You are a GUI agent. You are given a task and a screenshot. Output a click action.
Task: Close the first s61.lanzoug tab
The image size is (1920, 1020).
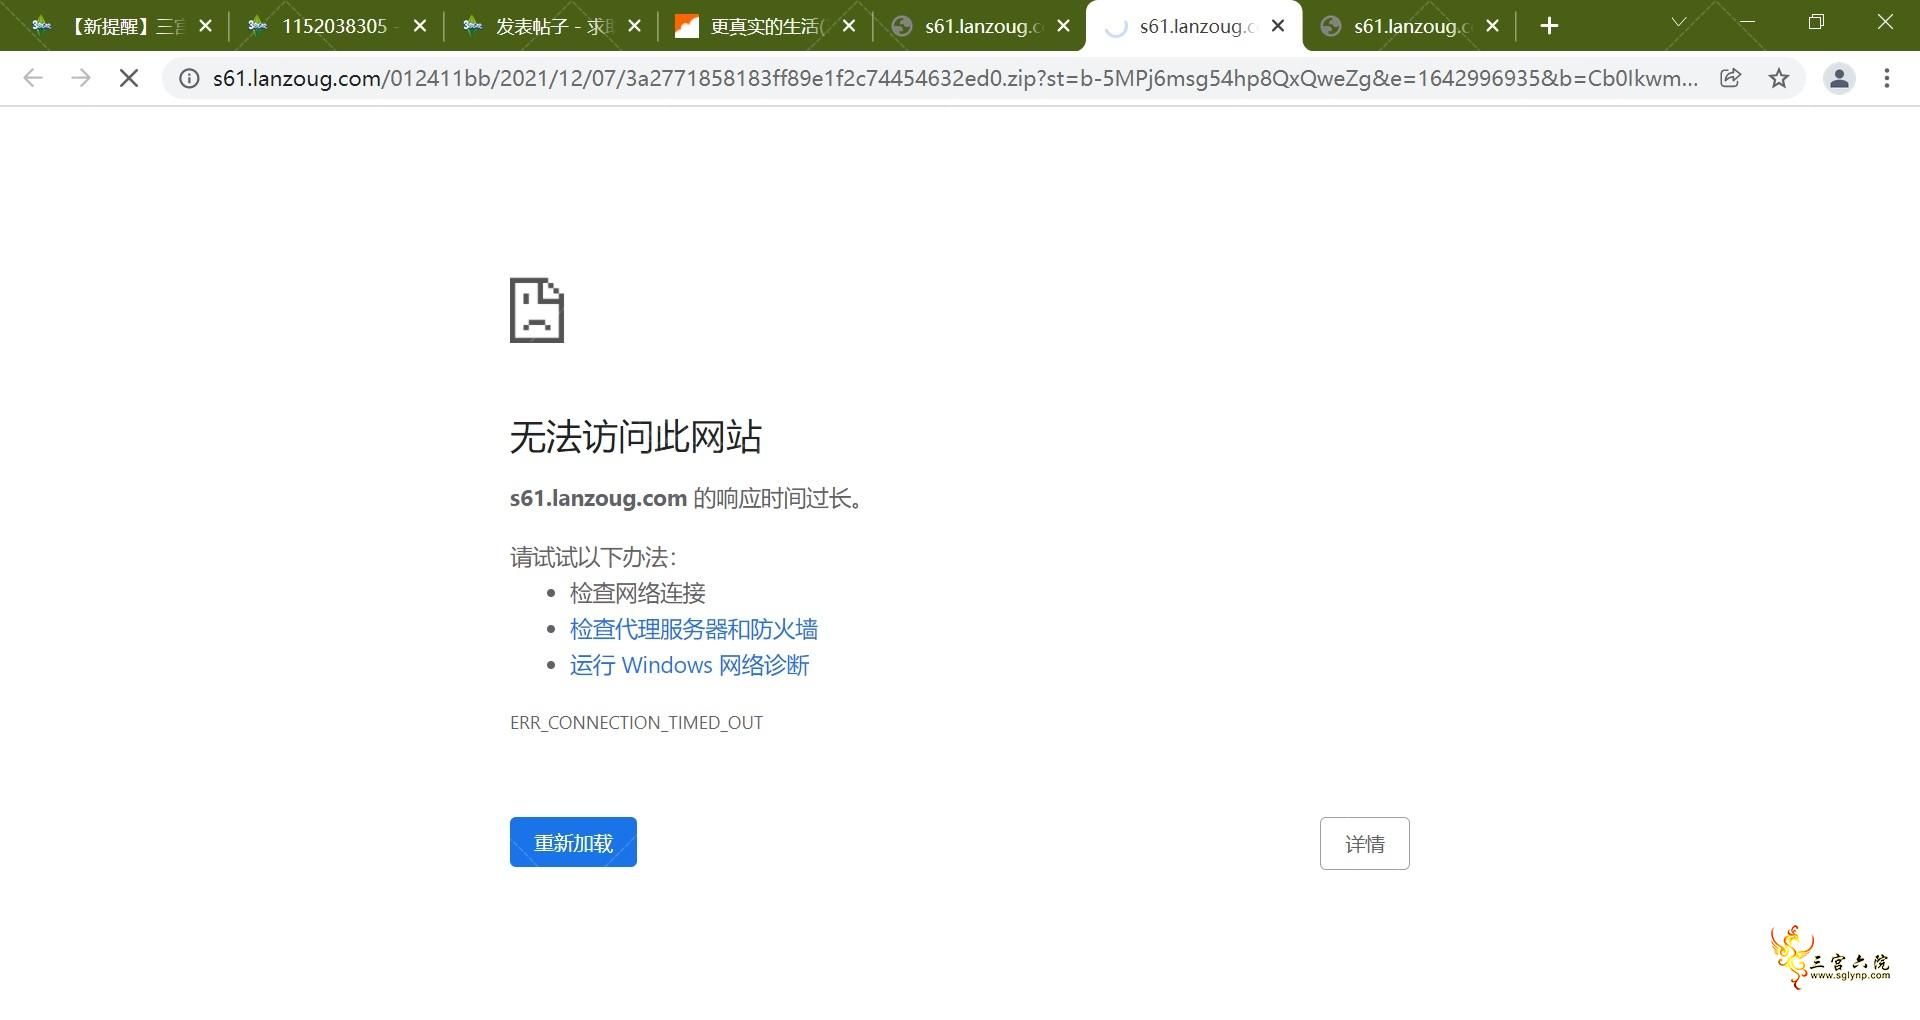click(1064, 26)
